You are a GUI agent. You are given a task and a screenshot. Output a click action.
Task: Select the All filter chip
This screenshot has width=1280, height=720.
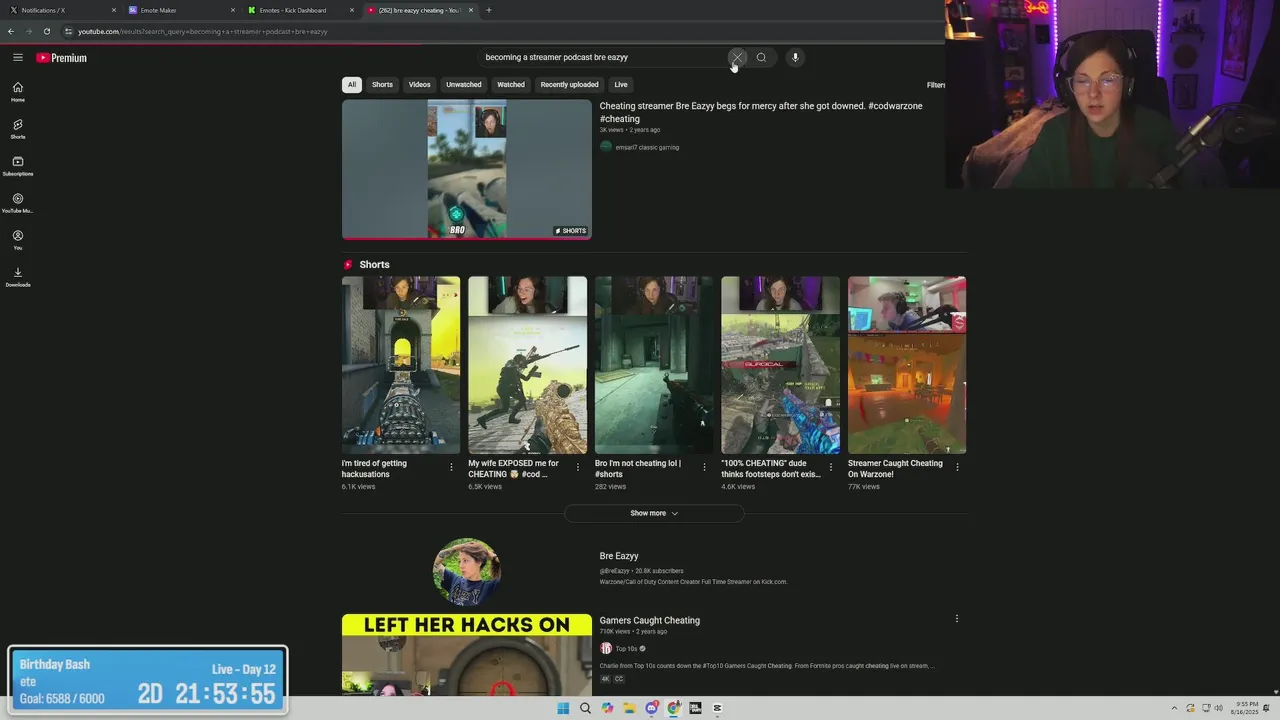[x=352, y=85]
